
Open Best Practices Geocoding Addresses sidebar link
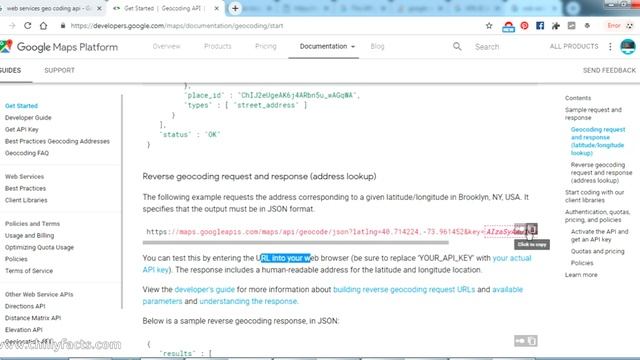click(x=57, y=141)
